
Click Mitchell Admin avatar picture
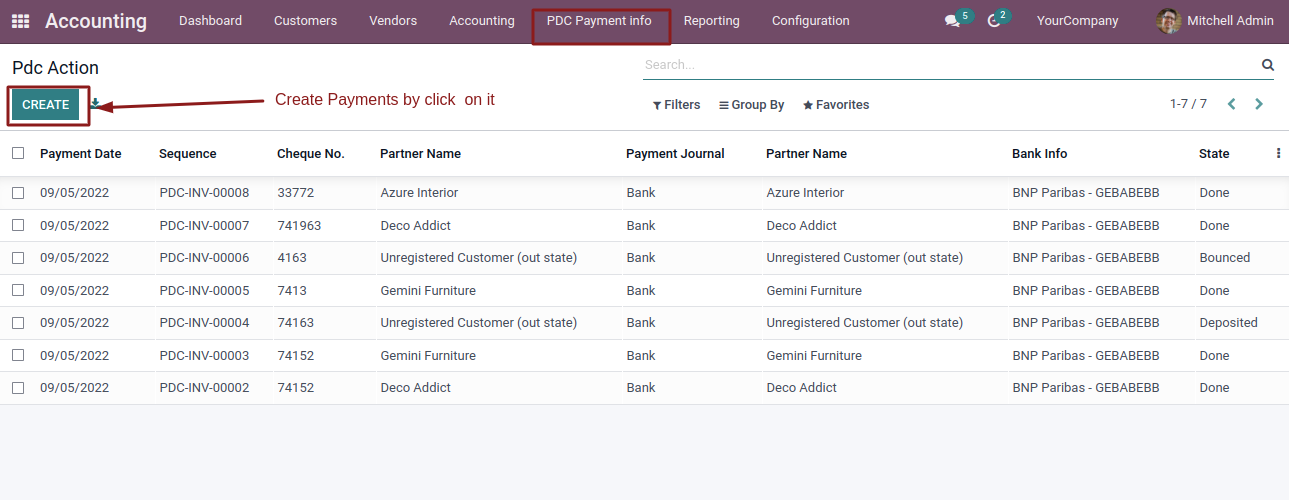pyautogui.click(x=1168, y=21)
